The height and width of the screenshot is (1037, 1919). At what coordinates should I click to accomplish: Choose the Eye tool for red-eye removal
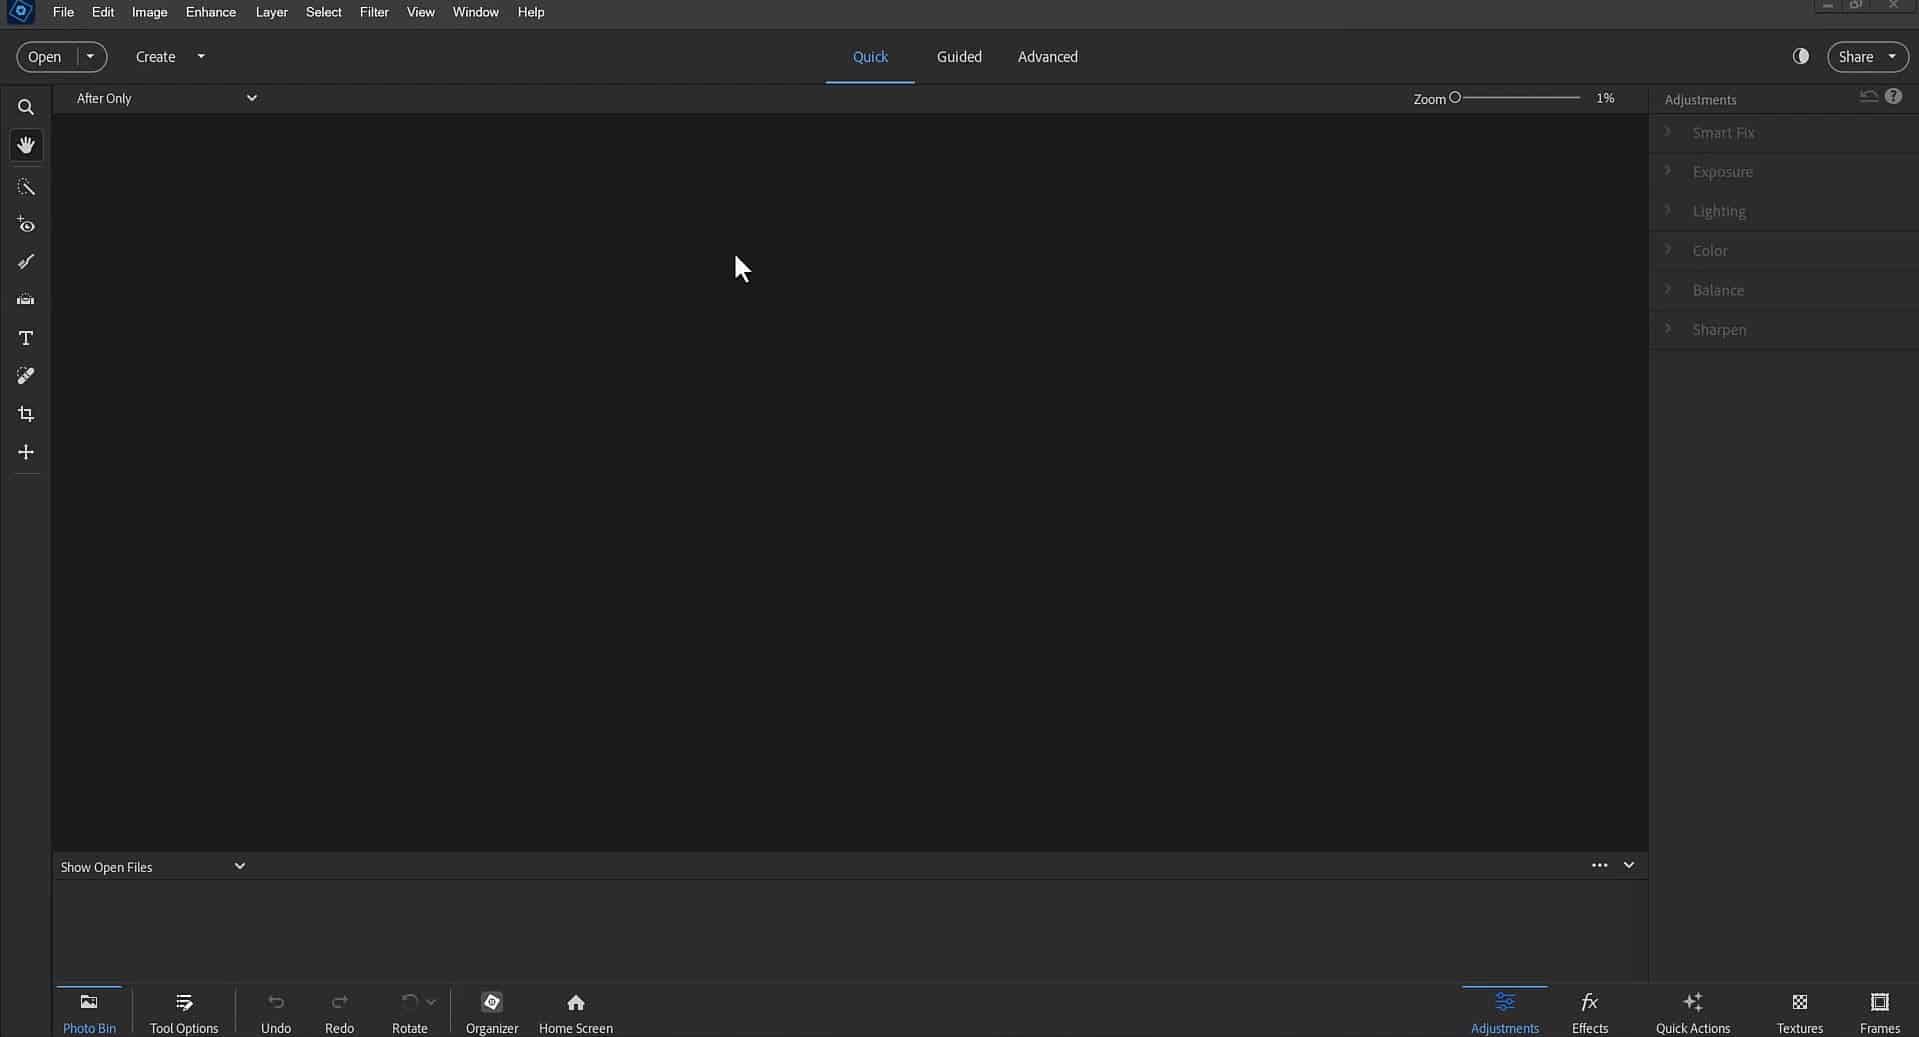[x=26, y=225]
